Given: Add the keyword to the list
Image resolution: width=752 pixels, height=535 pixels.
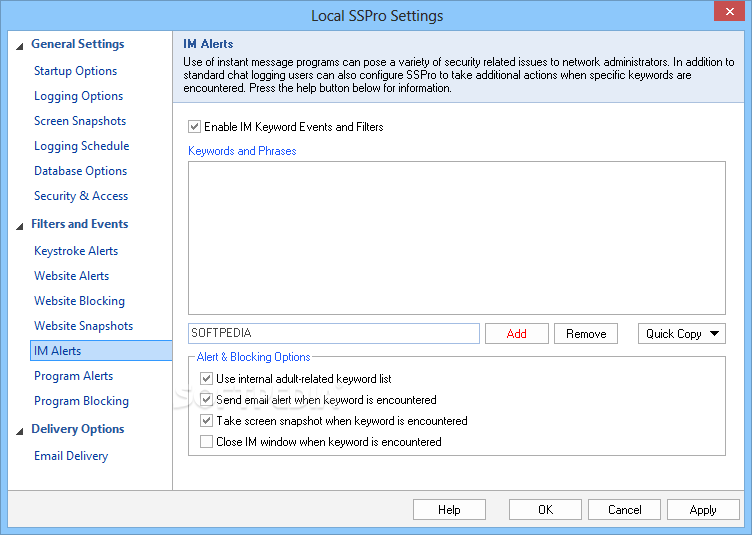Looking at the screenshot, I should point(517,334).
